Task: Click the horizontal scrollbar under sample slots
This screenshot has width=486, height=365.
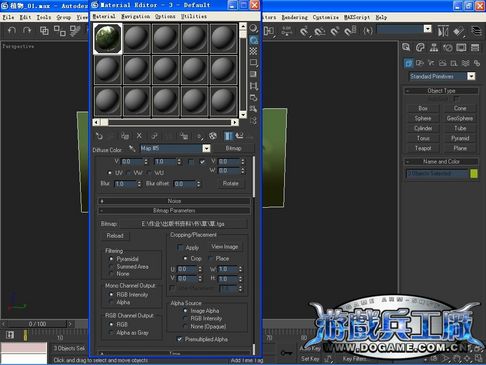Action: click(x=166, y=122)
